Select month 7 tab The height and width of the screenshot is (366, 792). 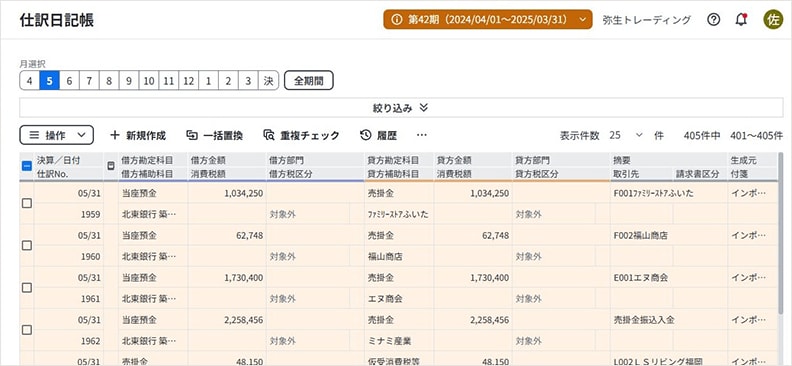(x=89, y=81)
